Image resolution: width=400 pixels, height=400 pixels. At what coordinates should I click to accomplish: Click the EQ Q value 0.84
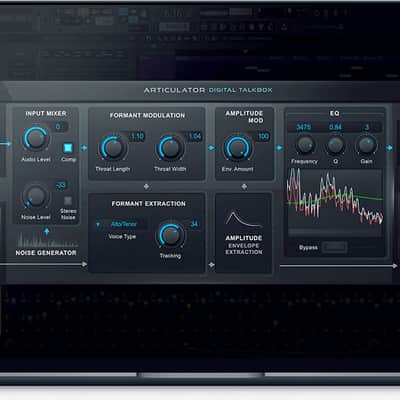pyautogui.click(x=335, y=127)
